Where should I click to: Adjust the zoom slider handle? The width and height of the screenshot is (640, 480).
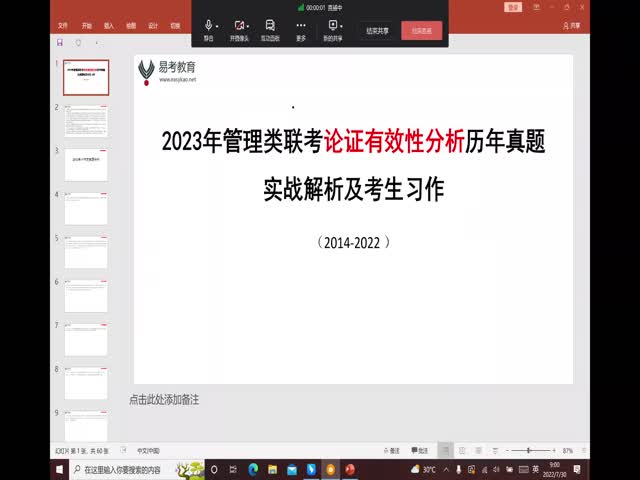(529, 451)
